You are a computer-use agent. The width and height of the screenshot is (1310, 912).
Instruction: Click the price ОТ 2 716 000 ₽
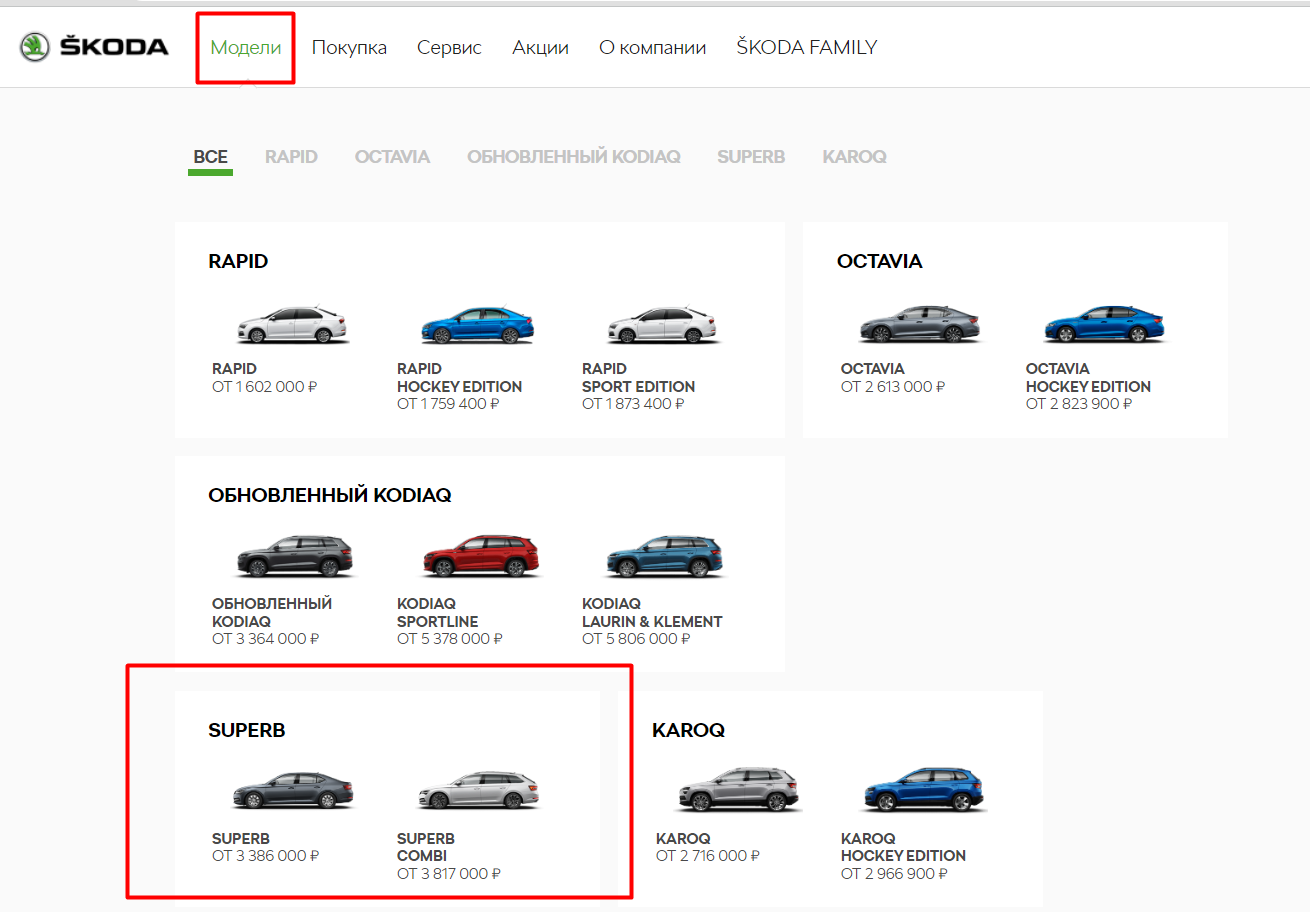point(708,856)
